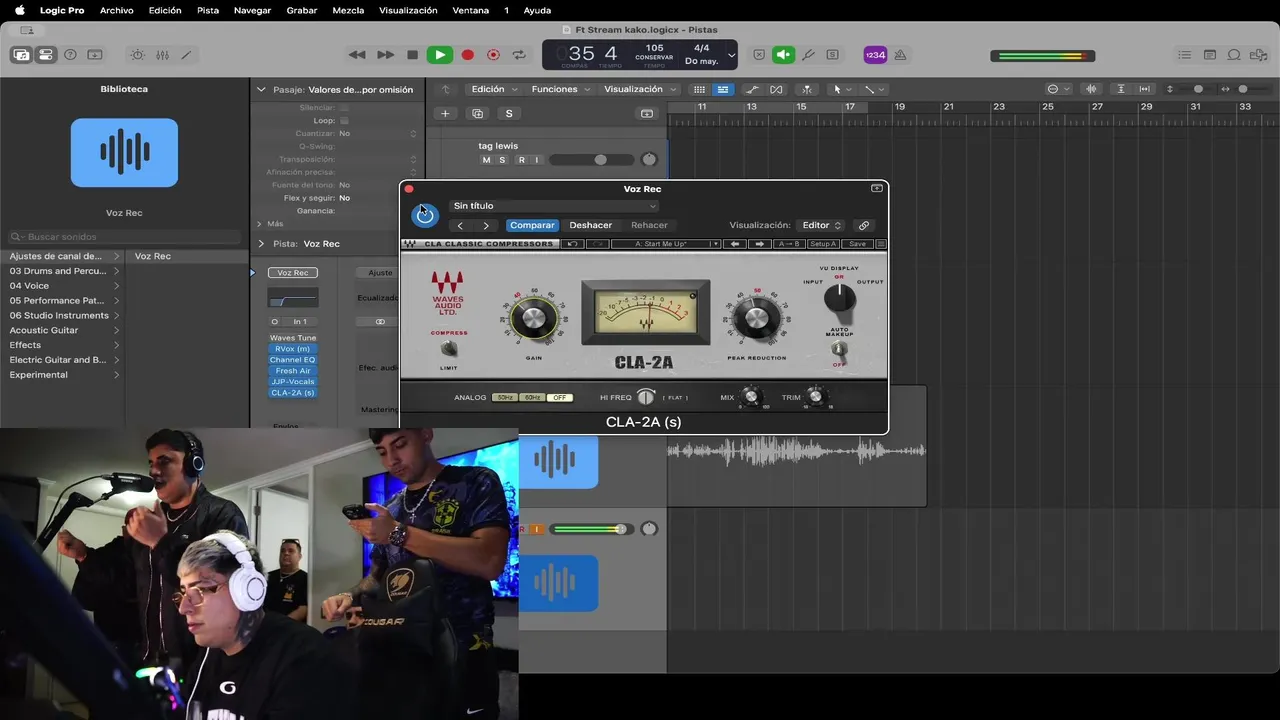Record-enable the tag lewis track

coord(520,160)
